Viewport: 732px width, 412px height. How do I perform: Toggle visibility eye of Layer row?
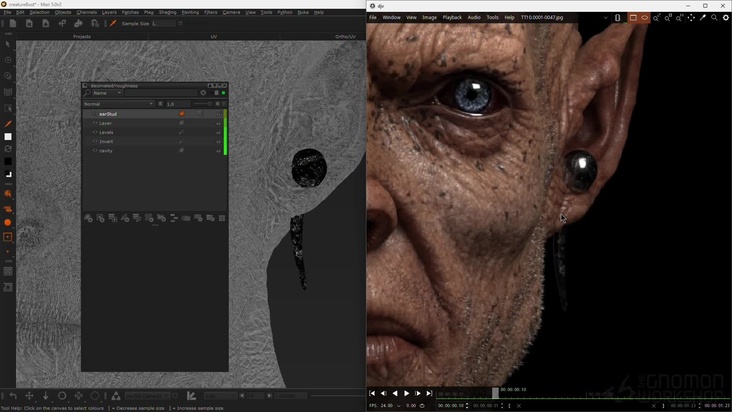[95, 123]
